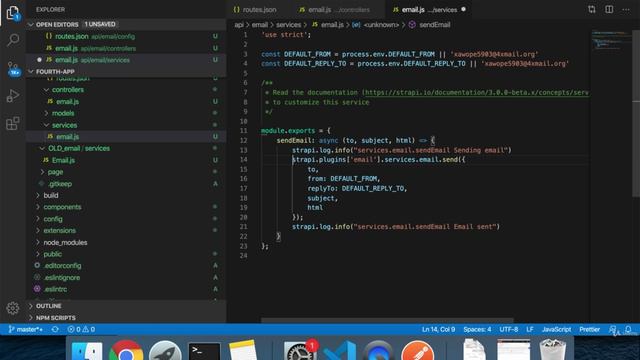This screenshot has width=640, height=360.
Task: Open the .editorconfig file
Action: pos(127,266)
